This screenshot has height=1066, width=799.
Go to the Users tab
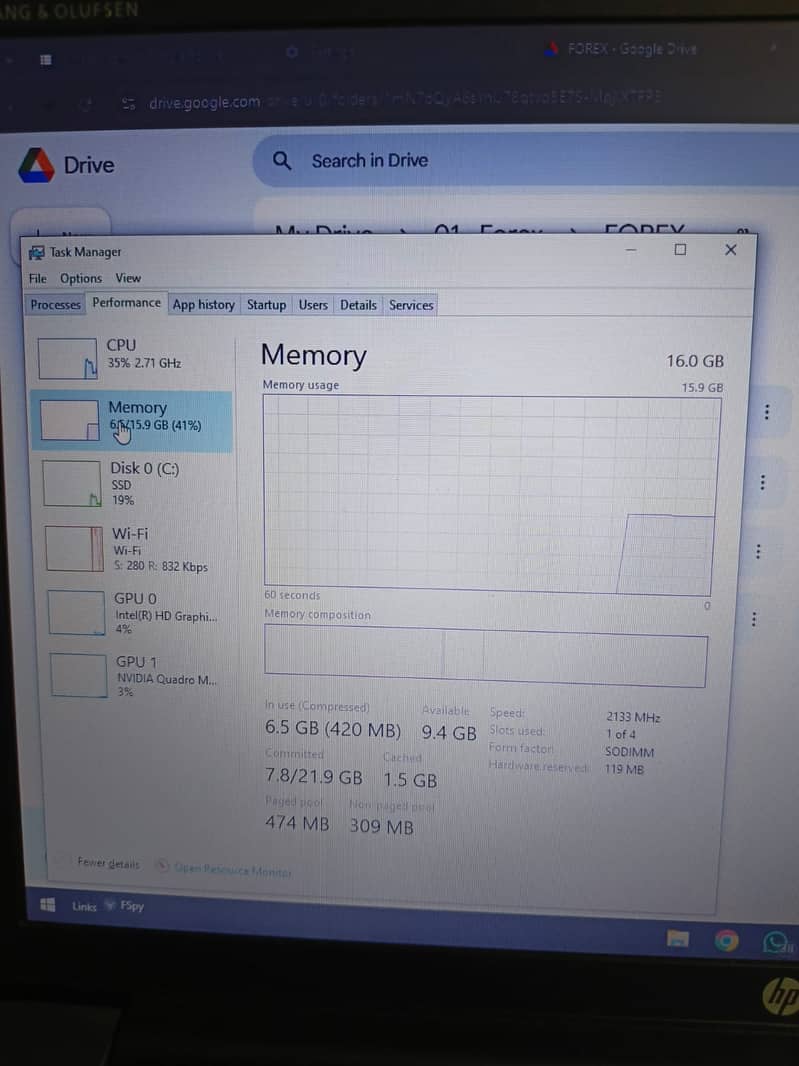pos(313,305)
